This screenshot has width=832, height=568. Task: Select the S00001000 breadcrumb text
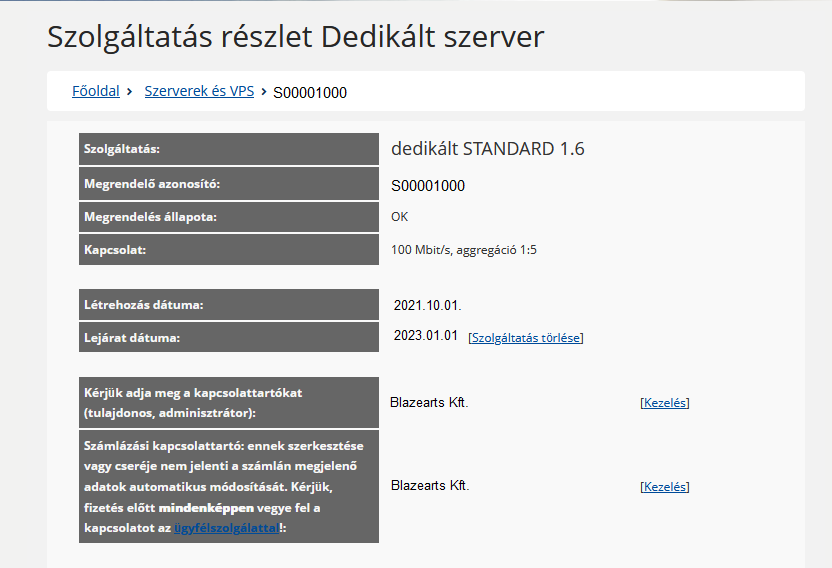click(x=310, y=93)
